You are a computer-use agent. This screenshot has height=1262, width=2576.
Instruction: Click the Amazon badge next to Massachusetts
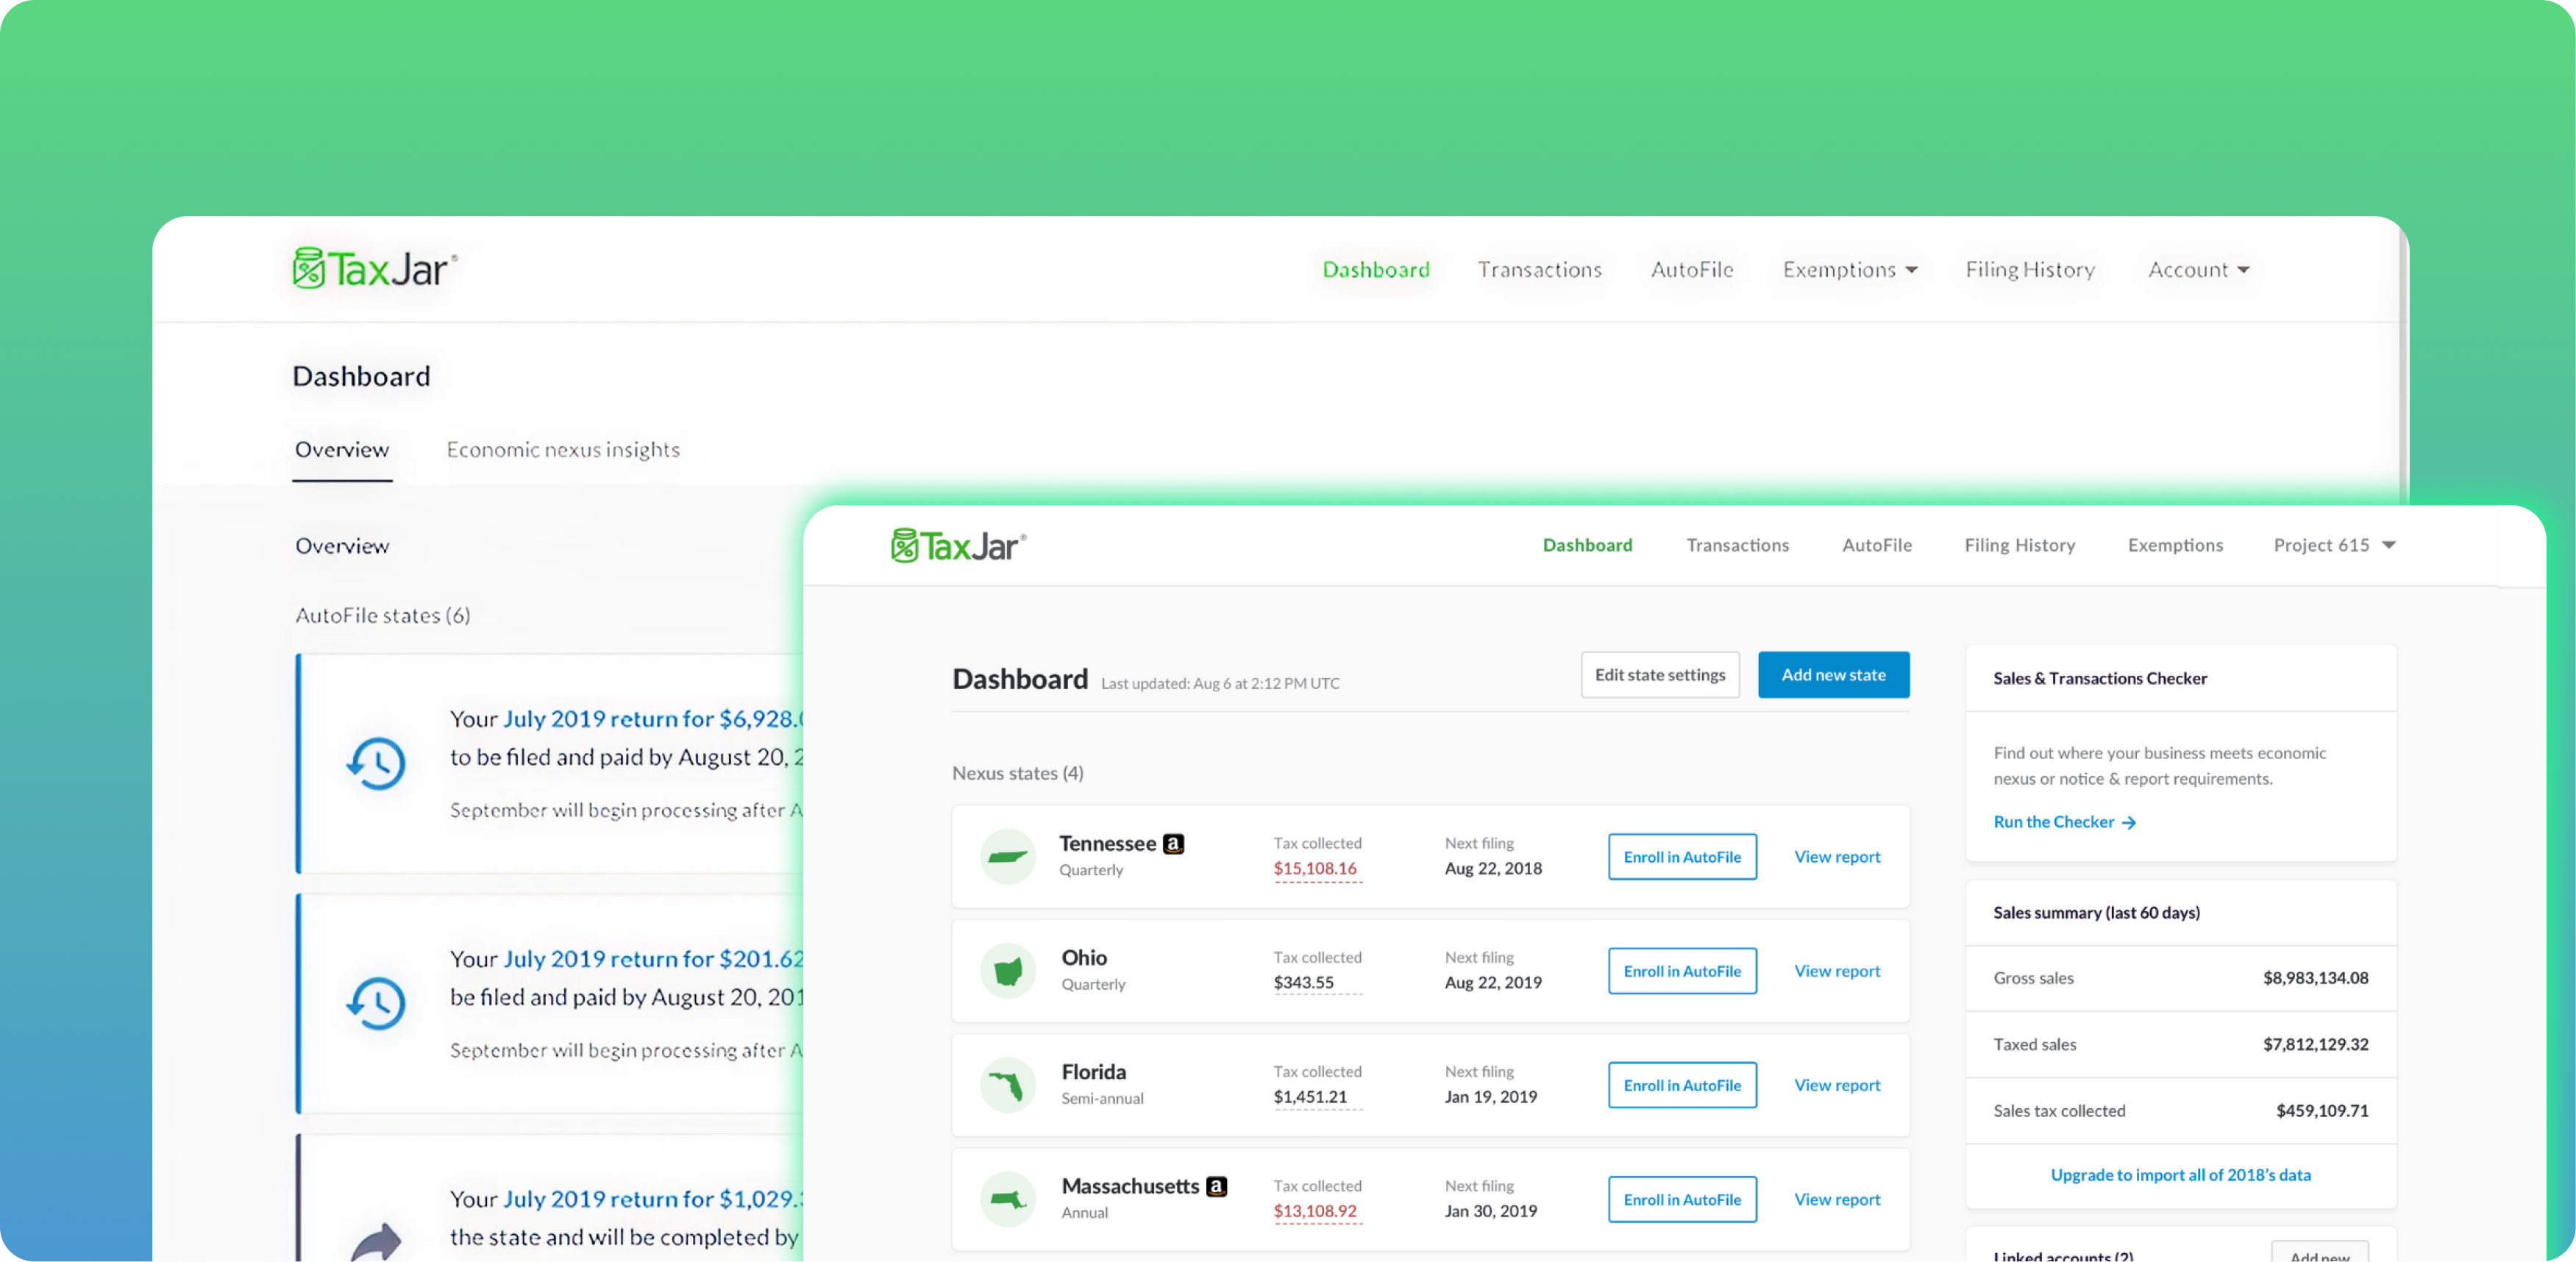click(x=1216, y=1186)
